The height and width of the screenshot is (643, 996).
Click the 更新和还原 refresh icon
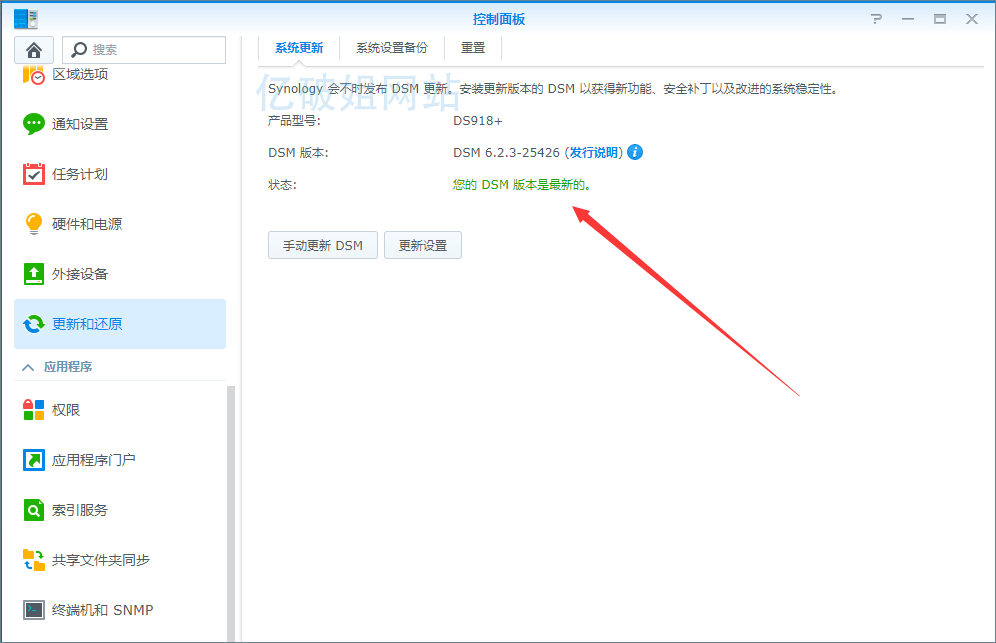pos(34,324)
